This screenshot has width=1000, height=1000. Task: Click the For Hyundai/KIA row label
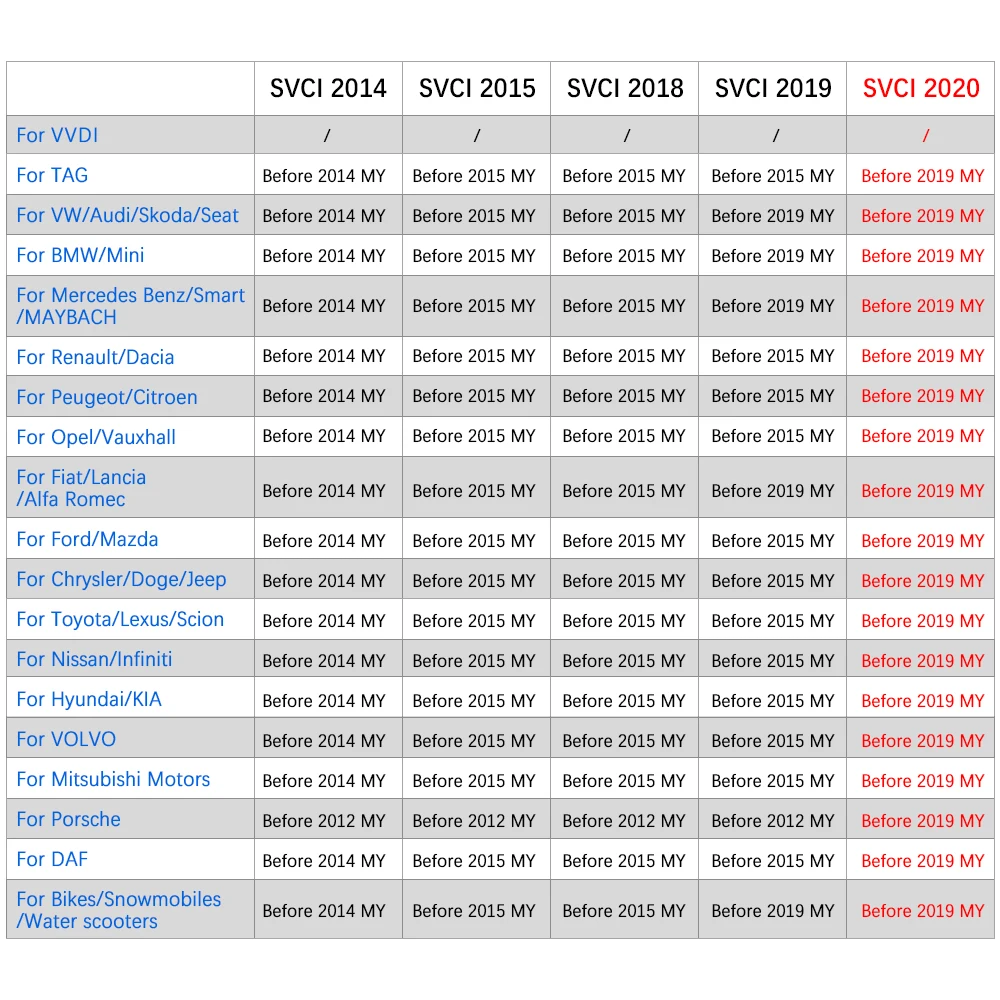click(89, 699)
